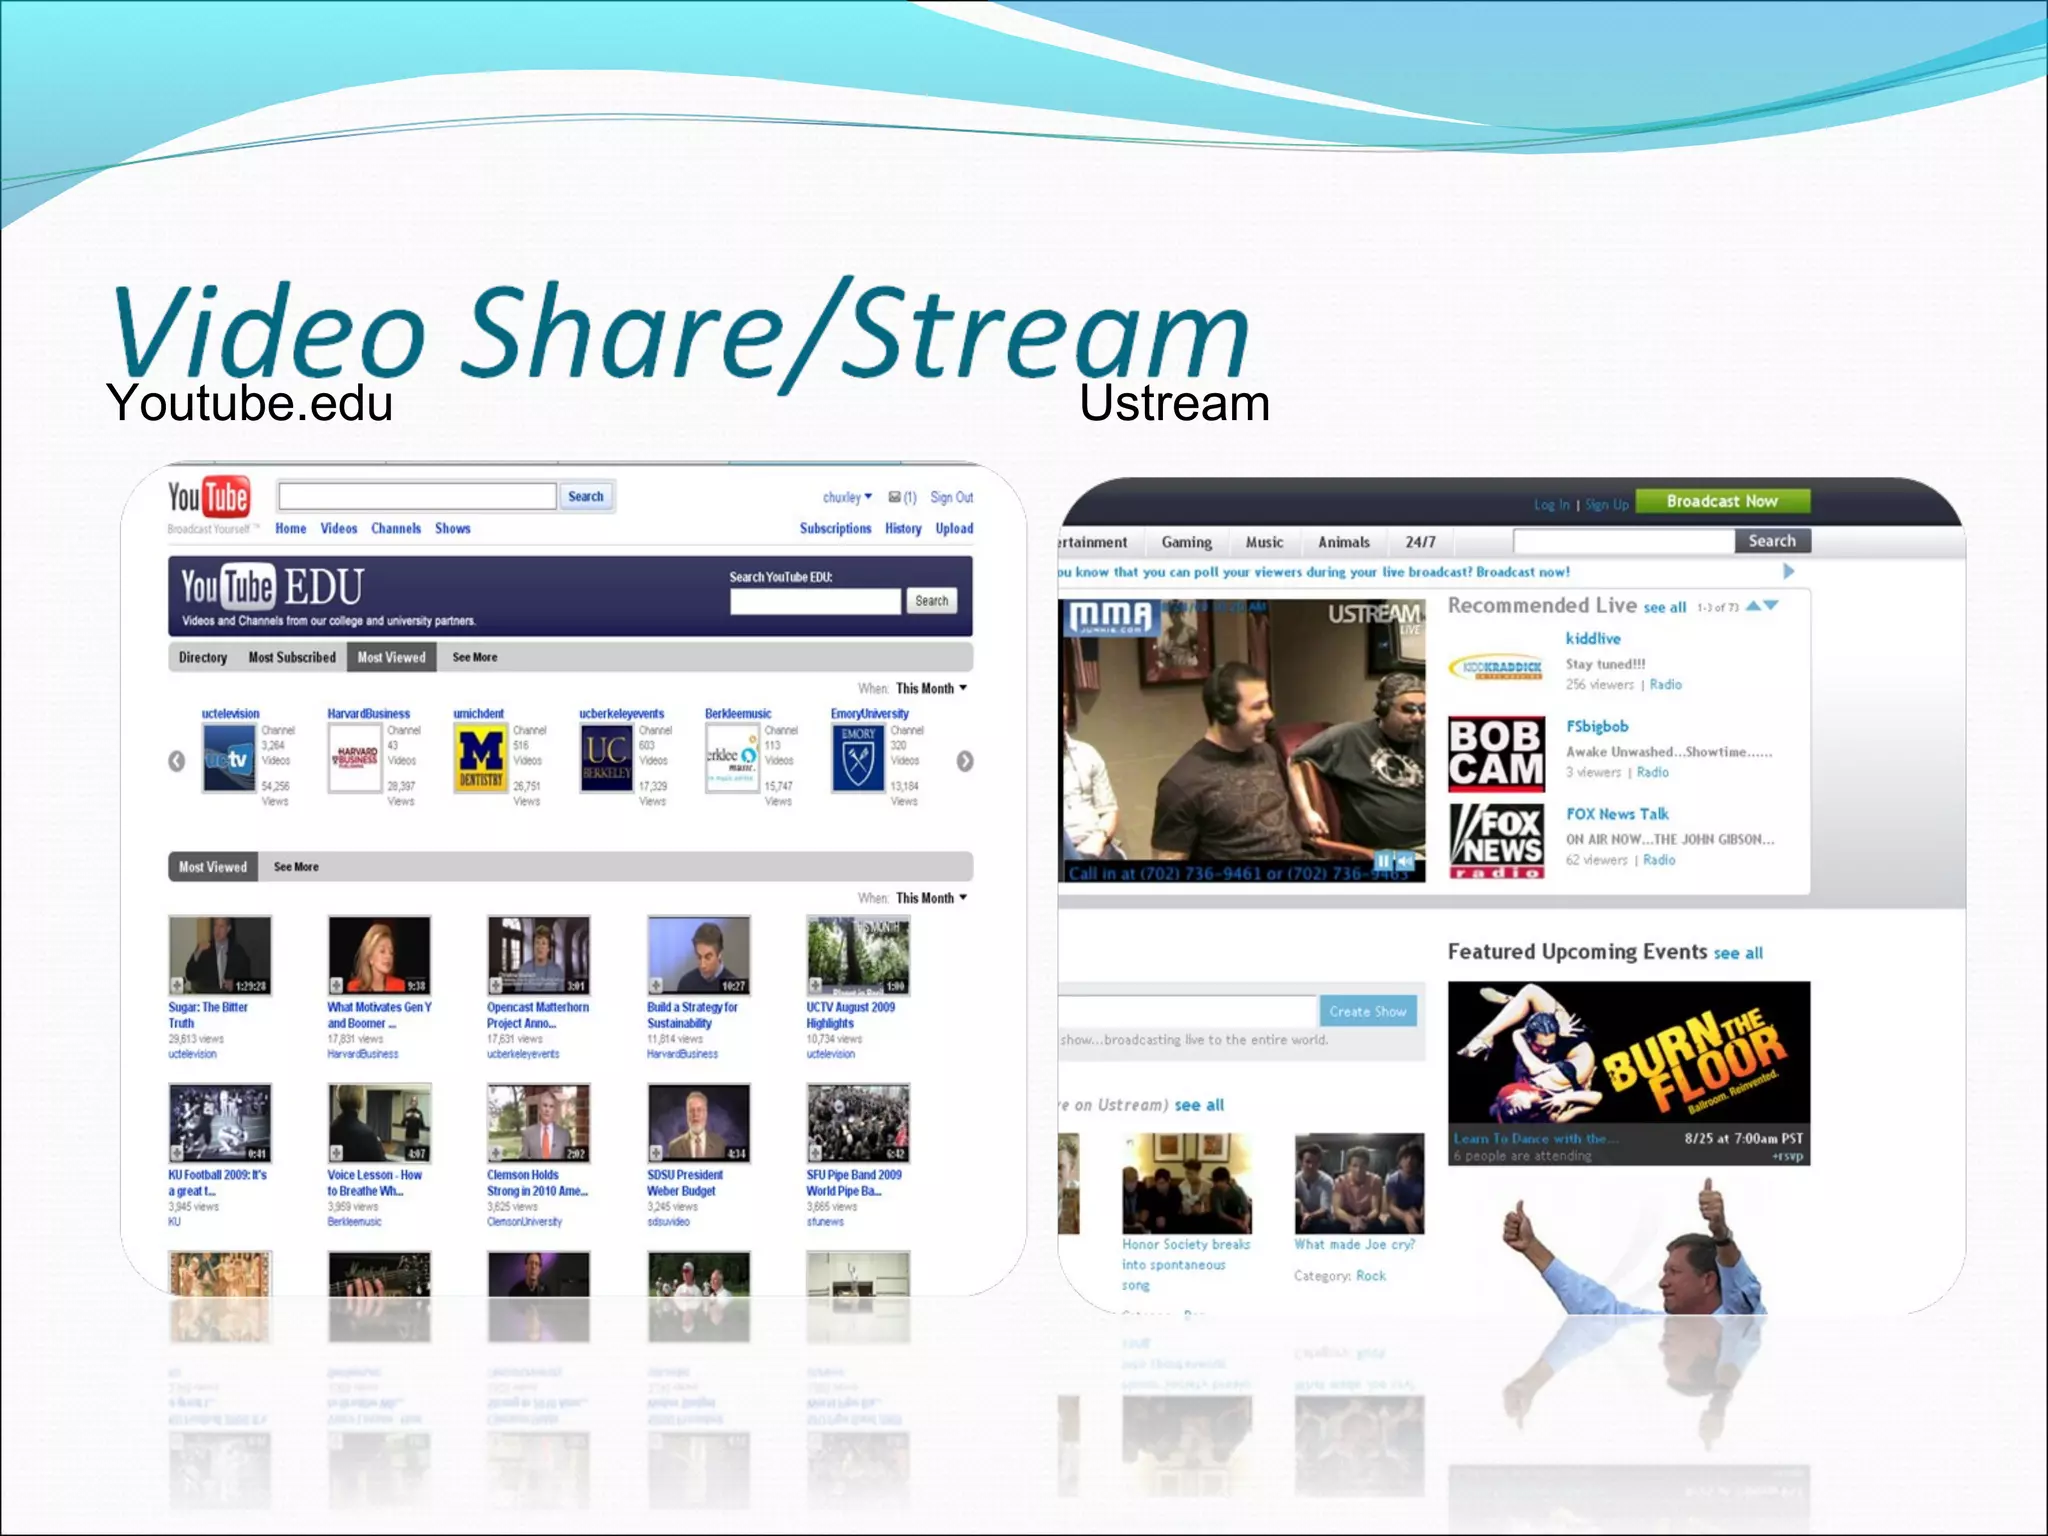
Task: Open the FOX News Talk stream link
Action: 1617,814
